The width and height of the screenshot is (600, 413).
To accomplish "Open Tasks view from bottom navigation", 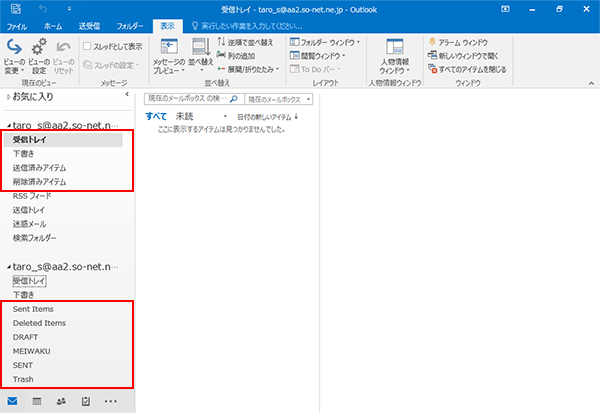I will click(x=86, y=401).
